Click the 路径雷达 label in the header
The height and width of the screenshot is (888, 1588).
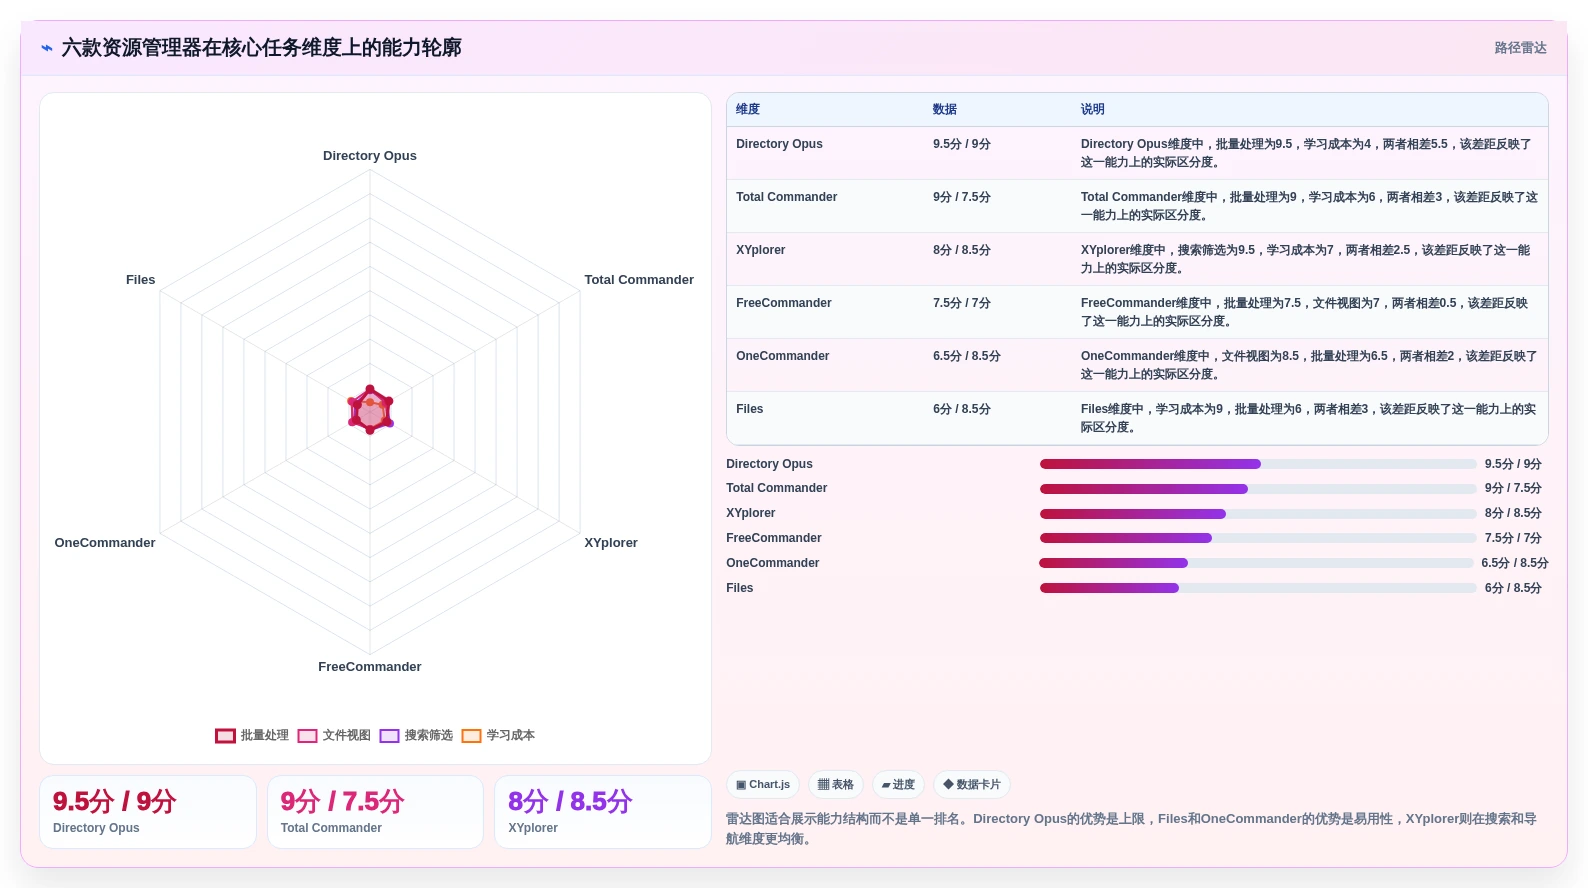(x=1520, y=48)
